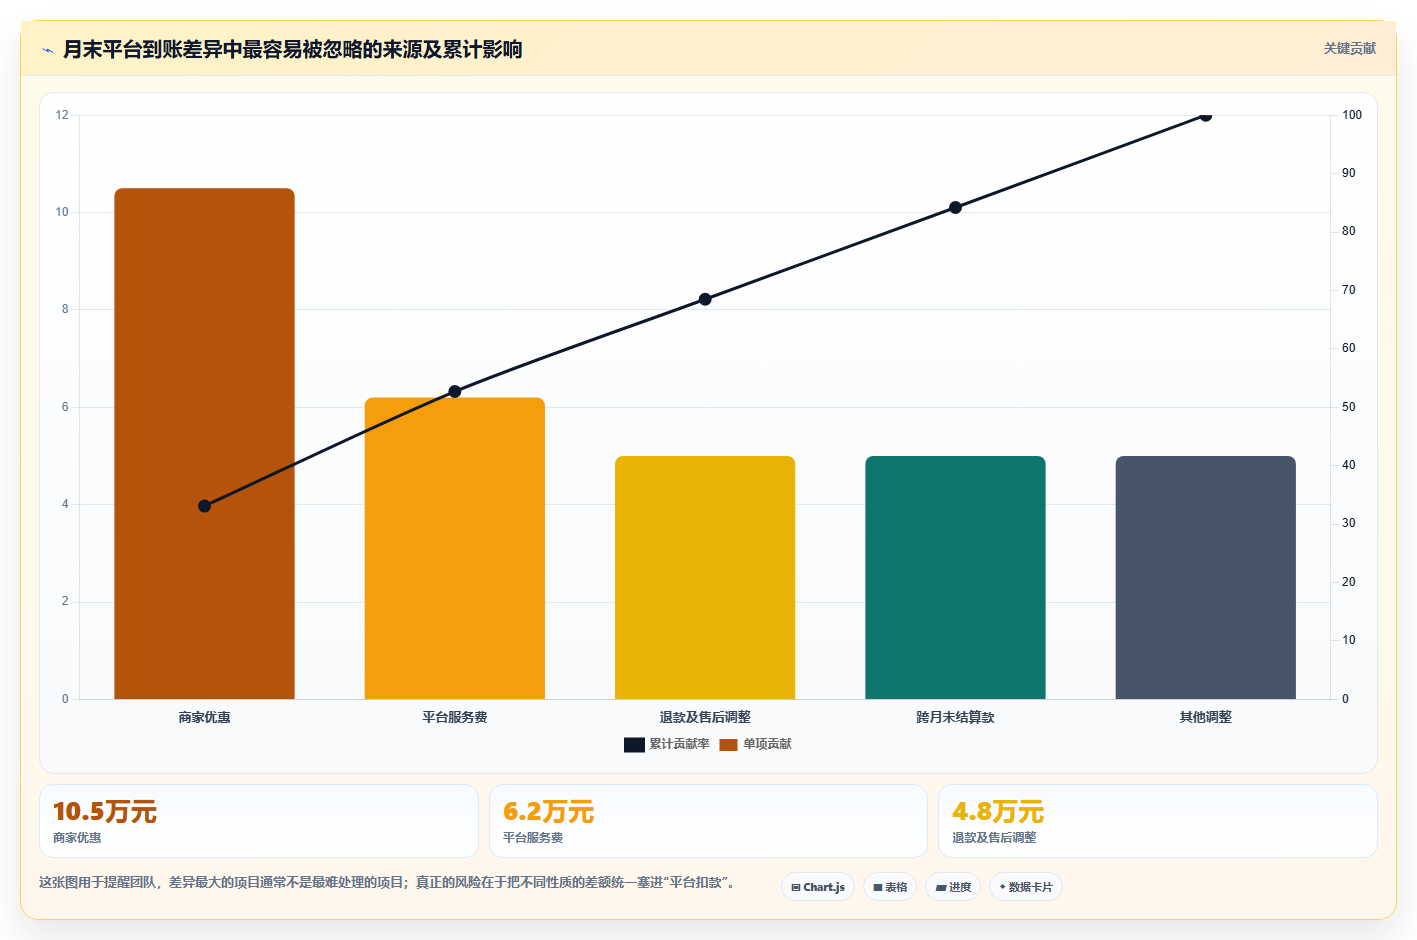Screen dimensions: 1417x940
Task: Click the 其他调整 x-axis label
Action: coord(1206,717)
